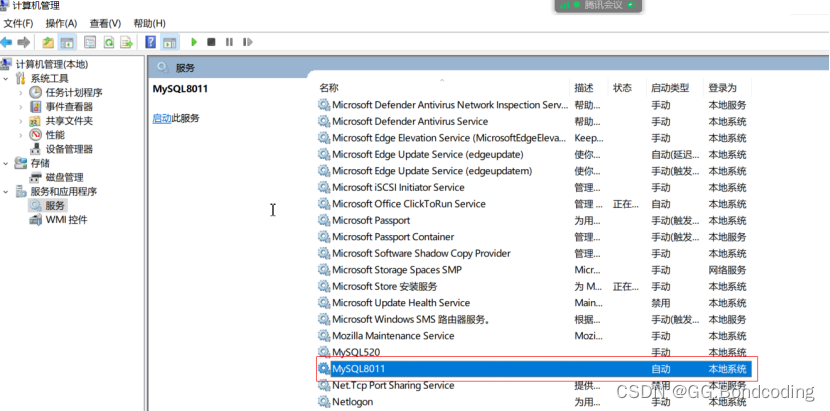The width and height of the screenshot is (830, 411).
Task: Open the 查看(V) menu
Action: pos(105,23)
